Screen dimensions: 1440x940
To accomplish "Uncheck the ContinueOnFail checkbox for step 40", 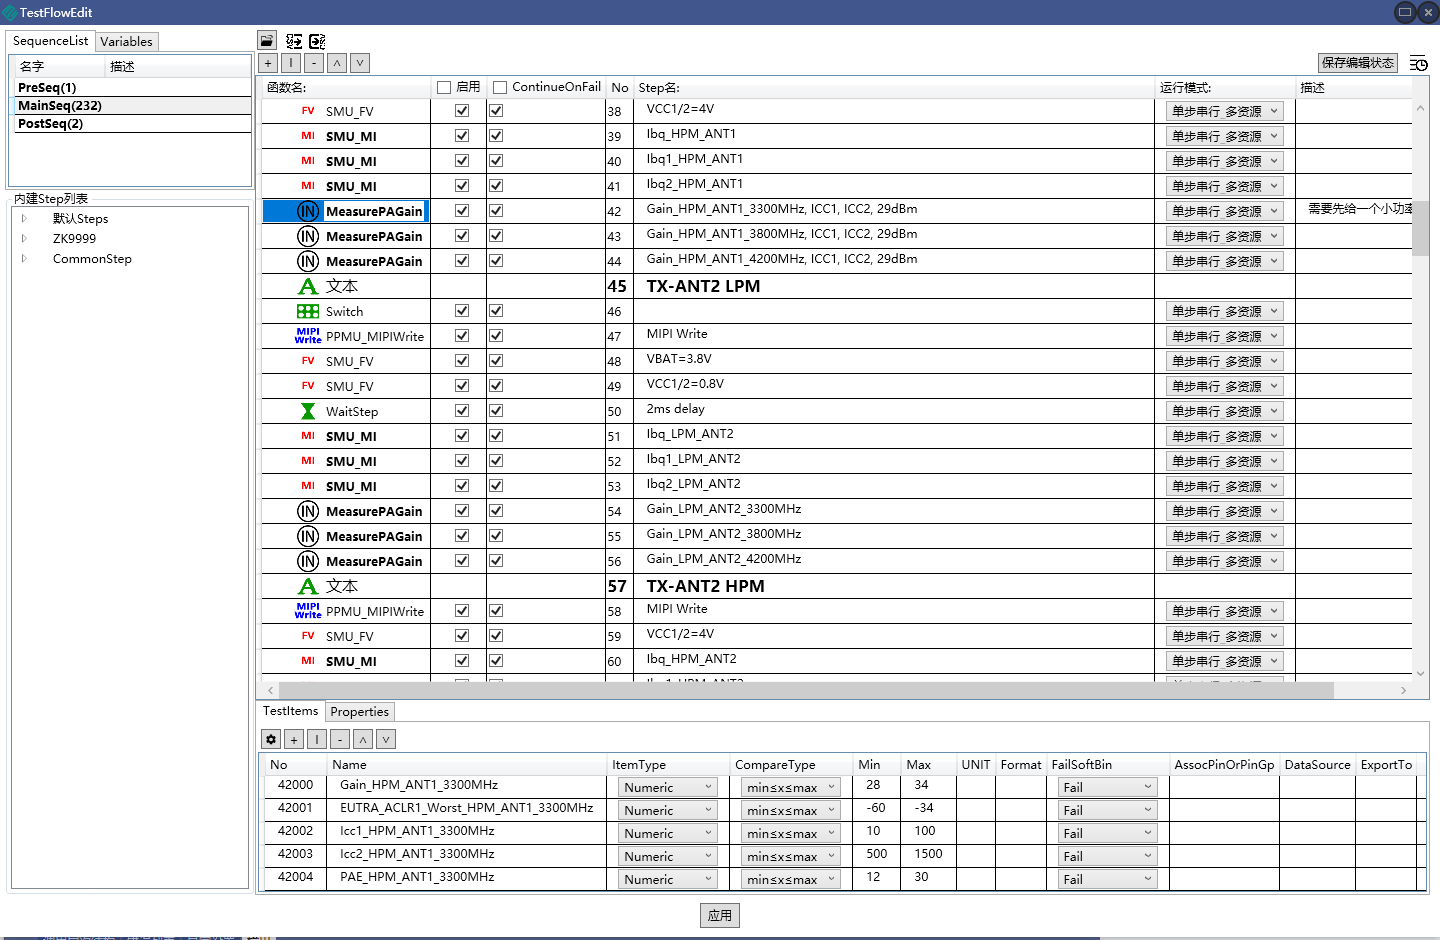I will [496, 161].
